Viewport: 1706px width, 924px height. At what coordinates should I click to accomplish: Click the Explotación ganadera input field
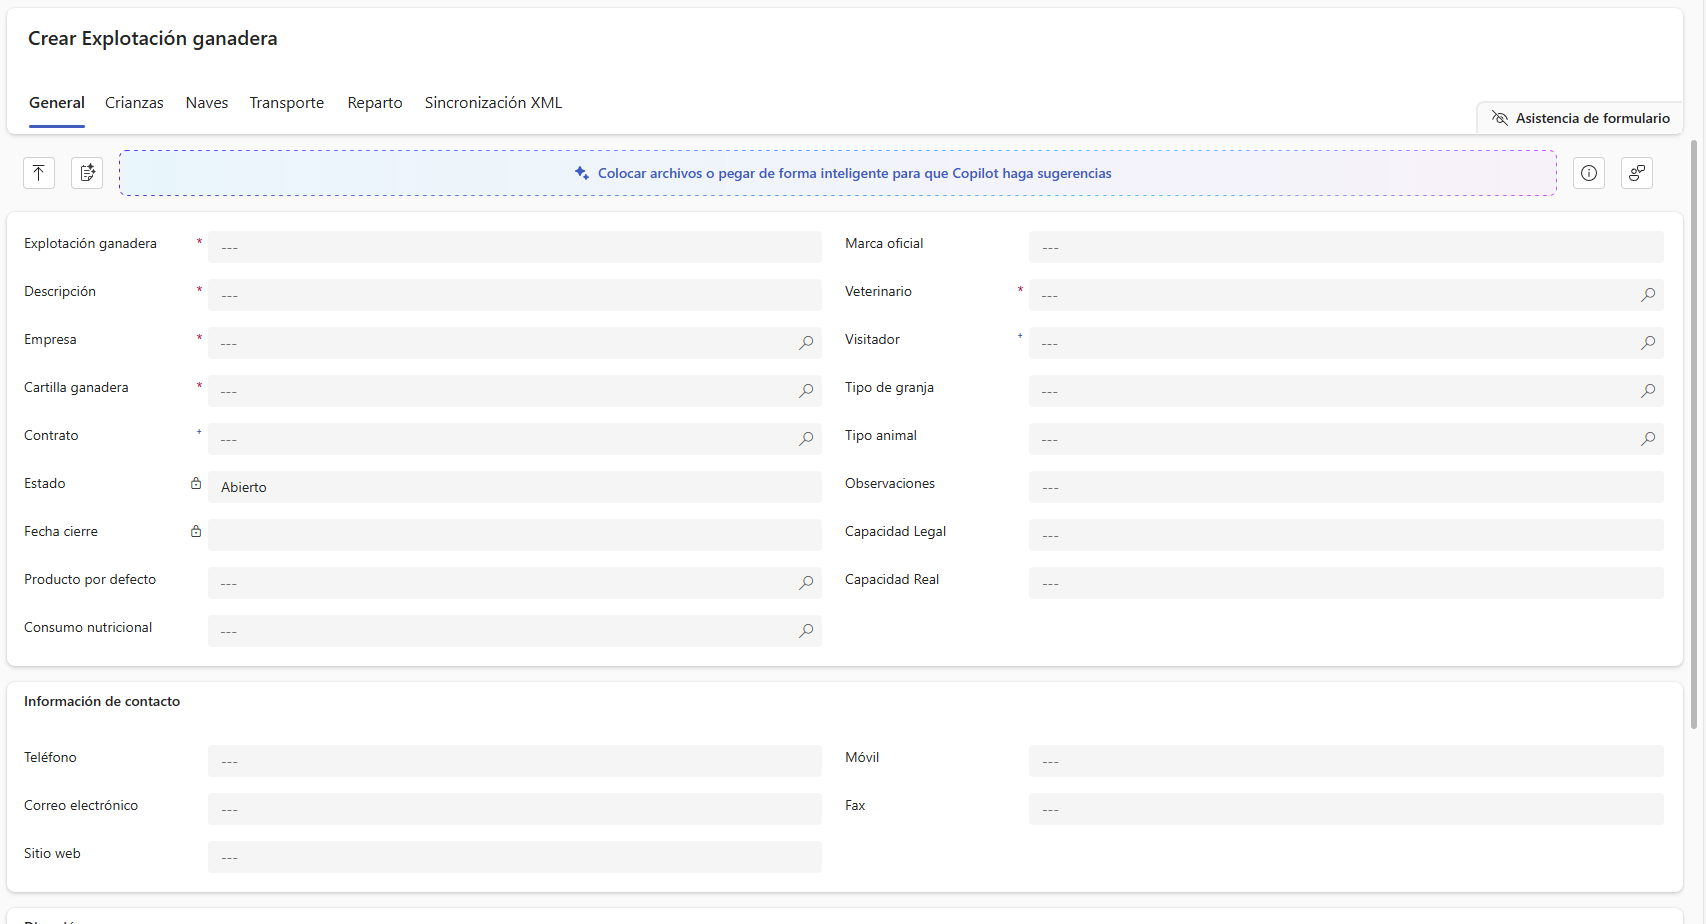coord(514,247)
